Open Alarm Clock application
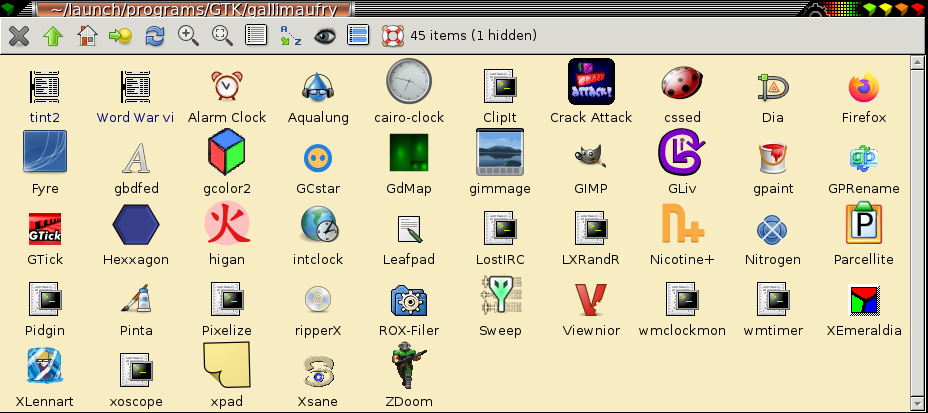 (227, 85)
